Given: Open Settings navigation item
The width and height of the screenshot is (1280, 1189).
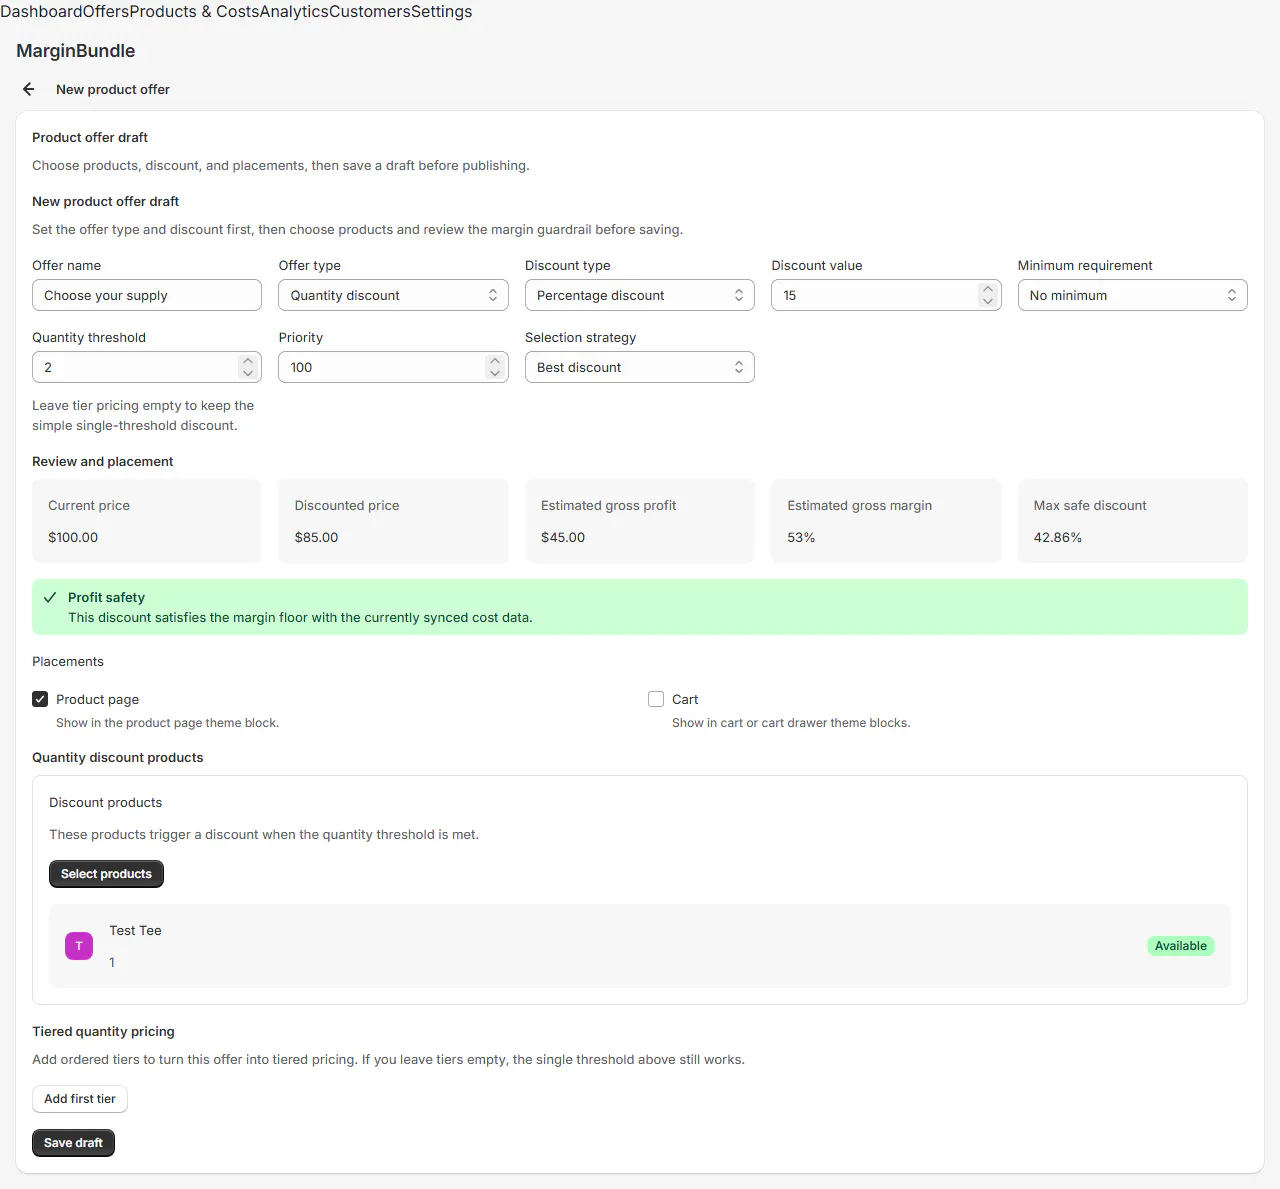Looking at the screenshot, I should 442,12.
